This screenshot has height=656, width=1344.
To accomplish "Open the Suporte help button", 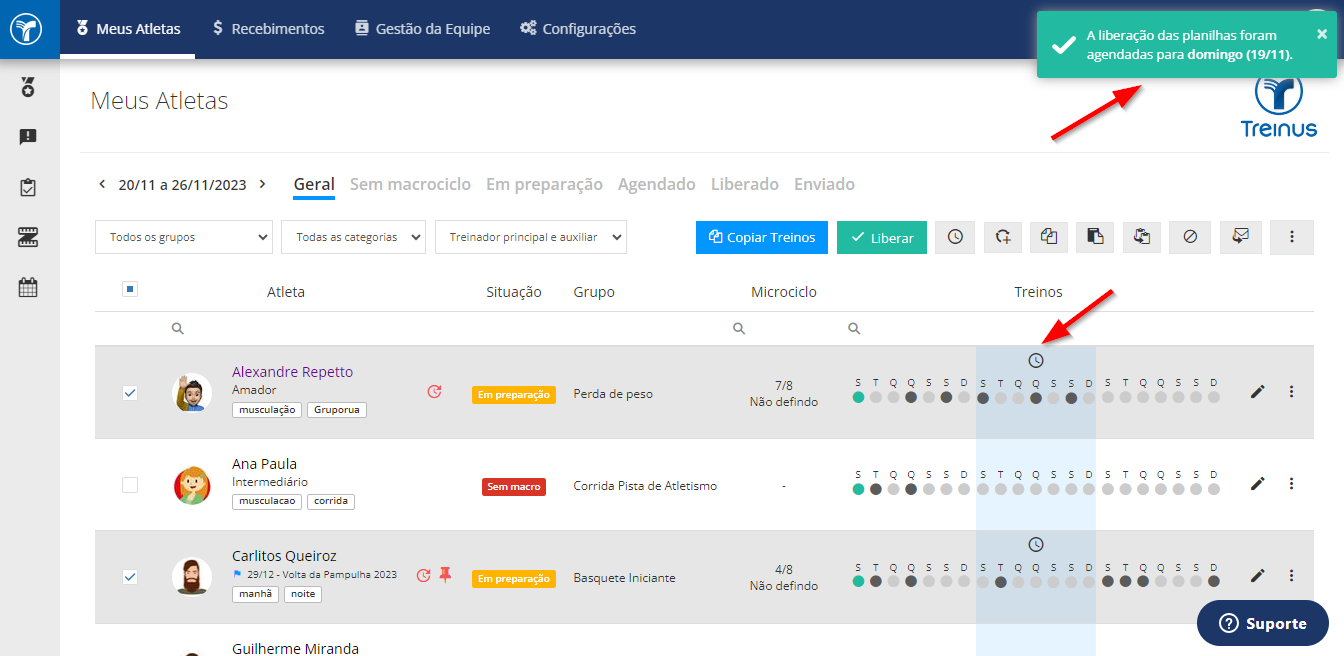I will pos(1263,623).
